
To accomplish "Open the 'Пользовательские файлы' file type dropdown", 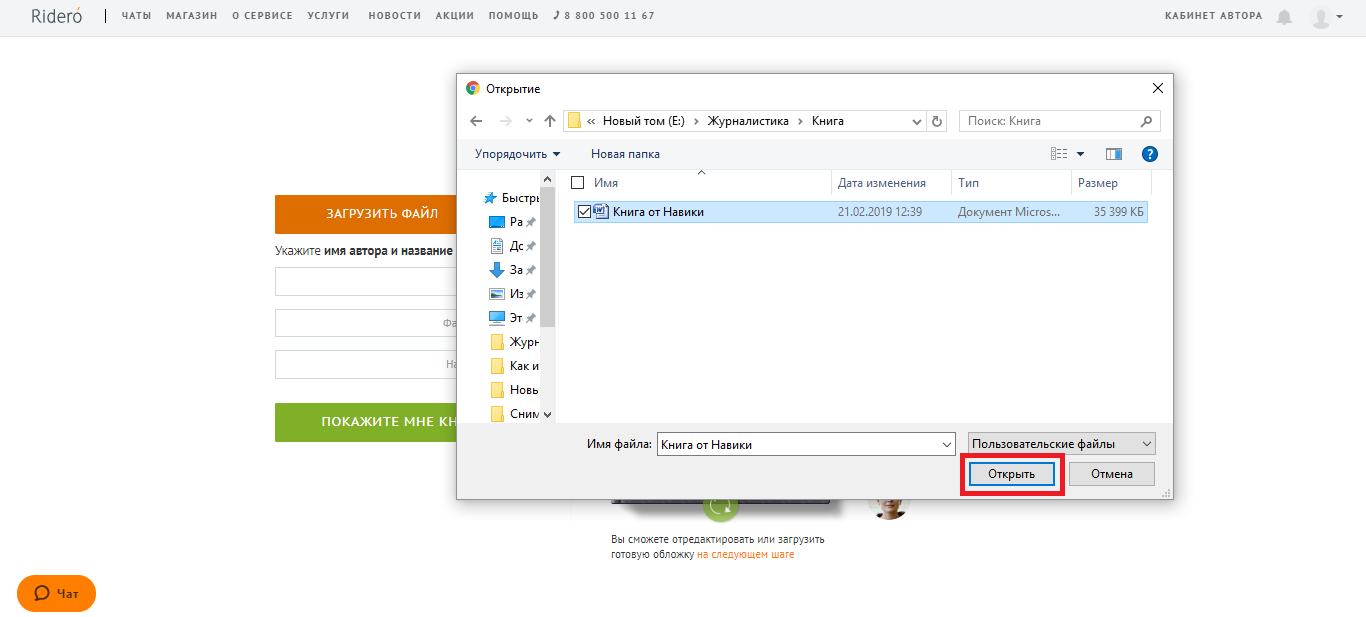I will [x=1061, y=444].
